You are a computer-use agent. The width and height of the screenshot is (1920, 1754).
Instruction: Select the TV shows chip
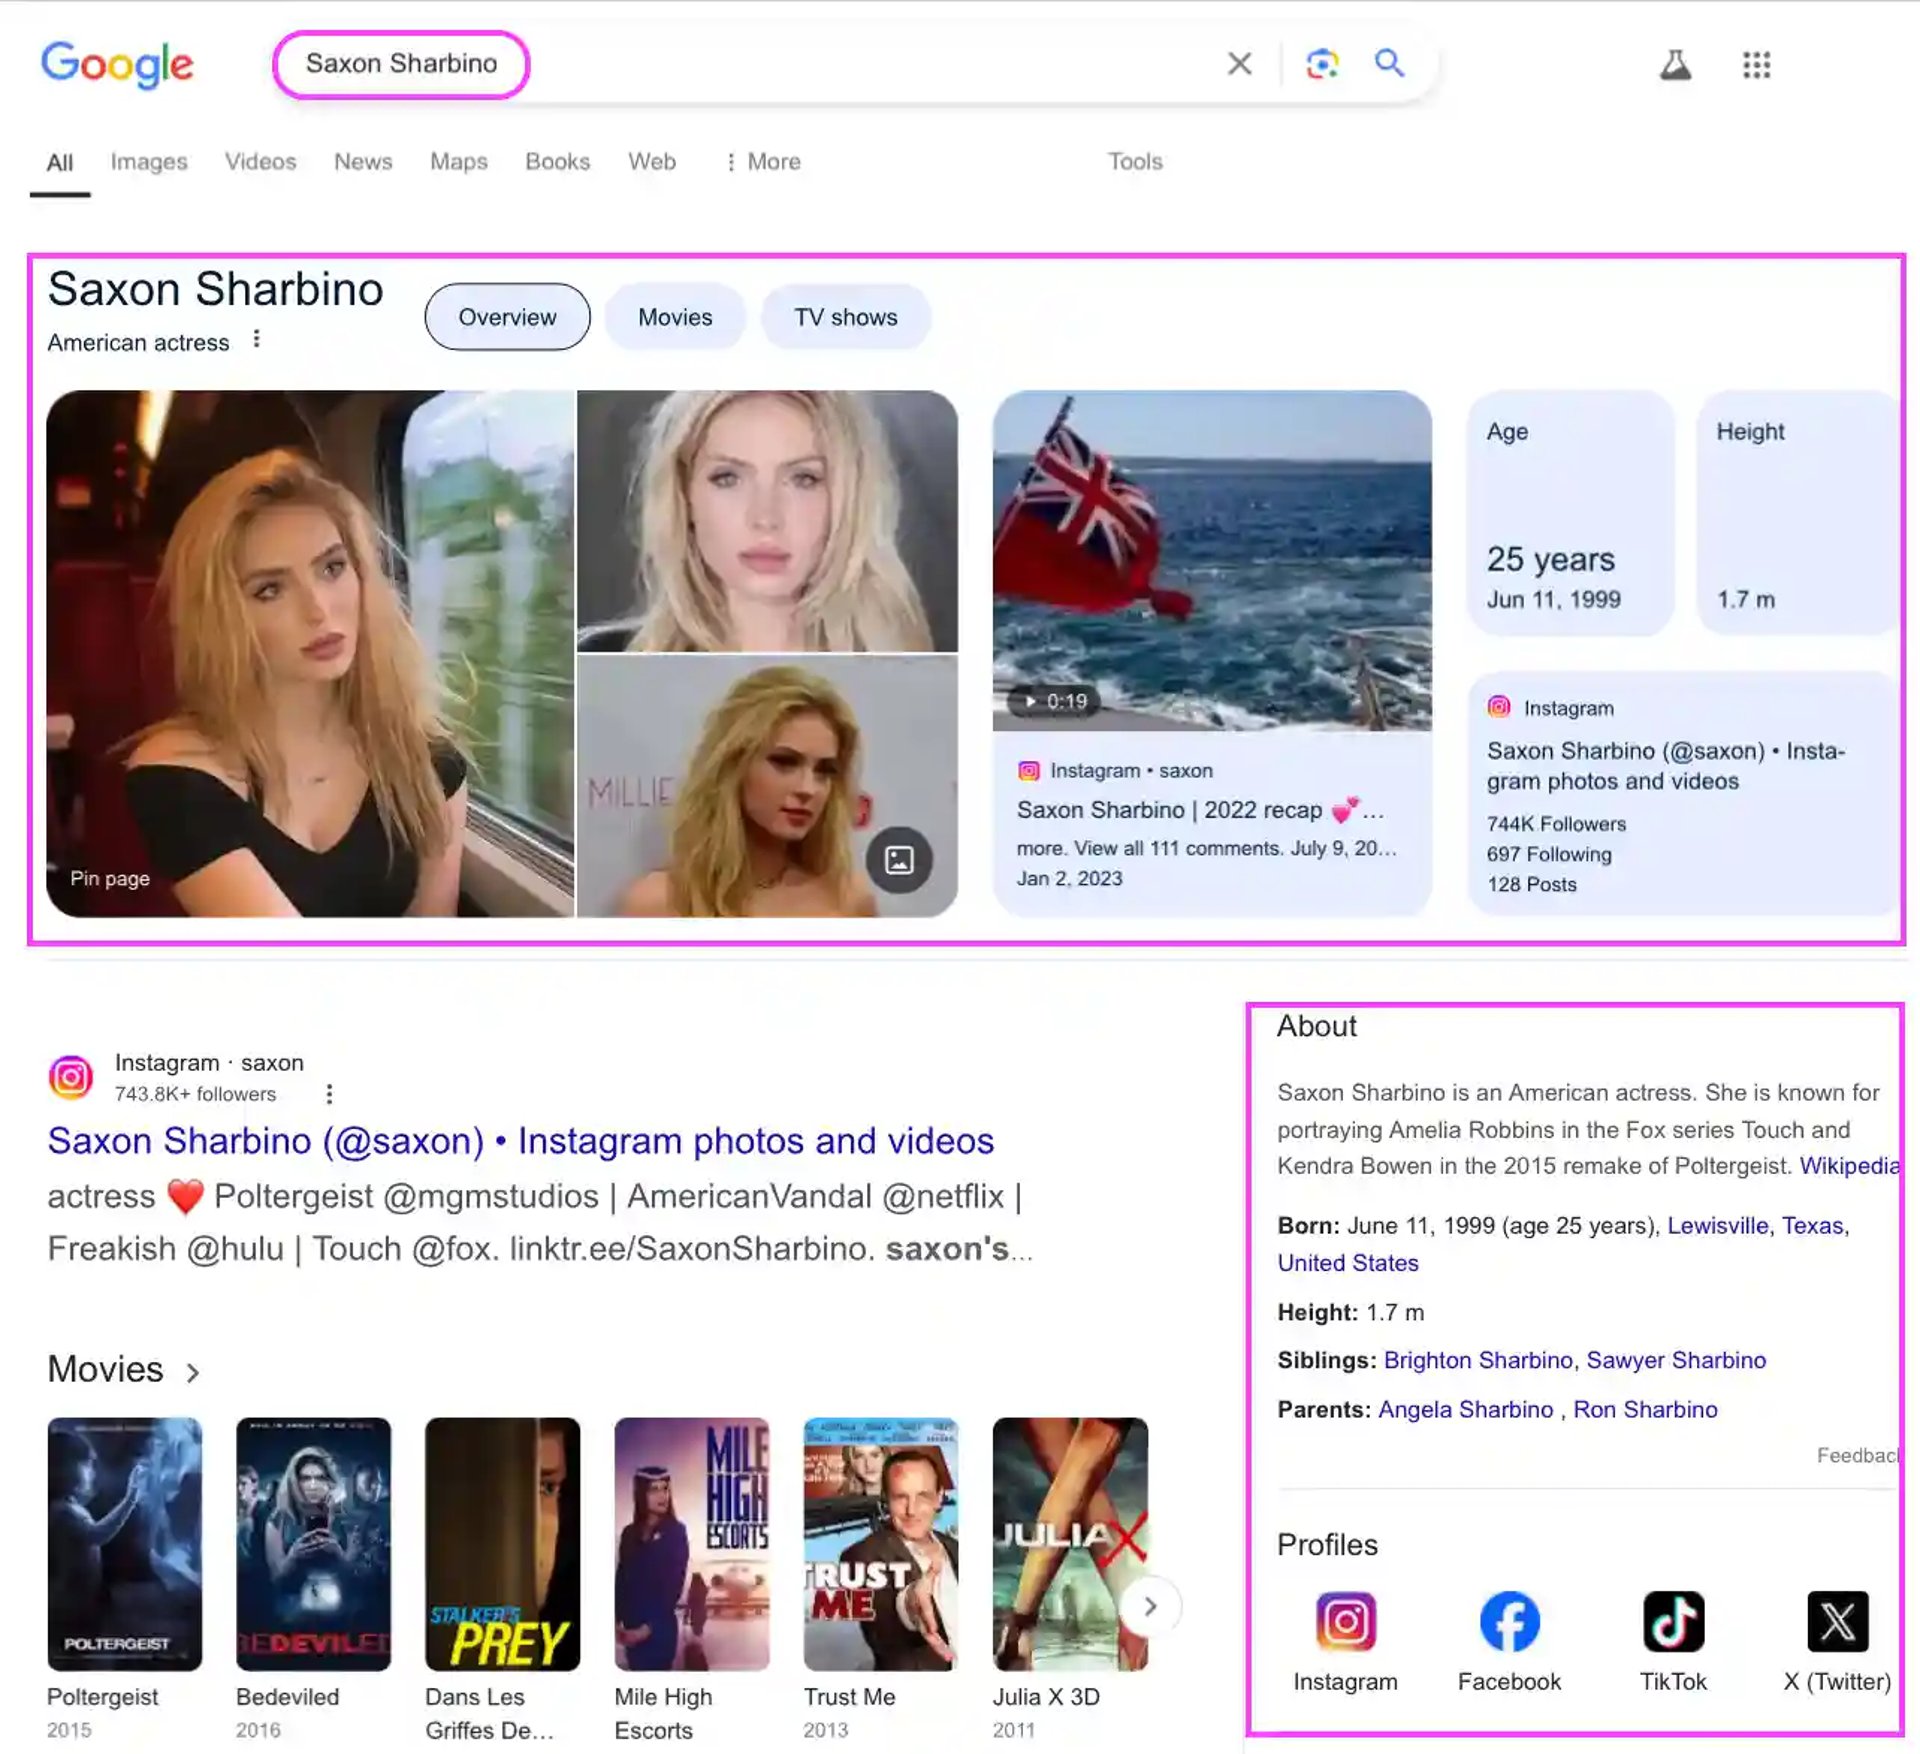pos(845,317)
